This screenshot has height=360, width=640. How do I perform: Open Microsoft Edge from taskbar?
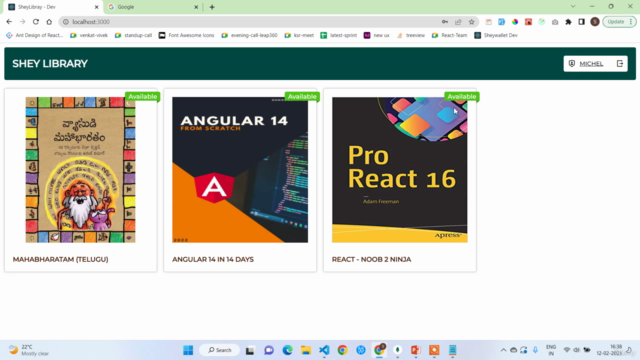tap(287, 350)
